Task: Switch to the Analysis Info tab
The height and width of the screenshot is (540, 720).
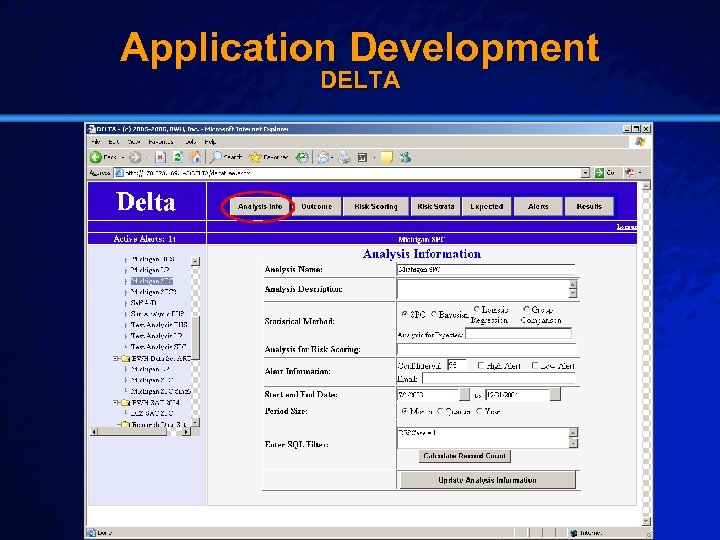Action: point(260,207)
